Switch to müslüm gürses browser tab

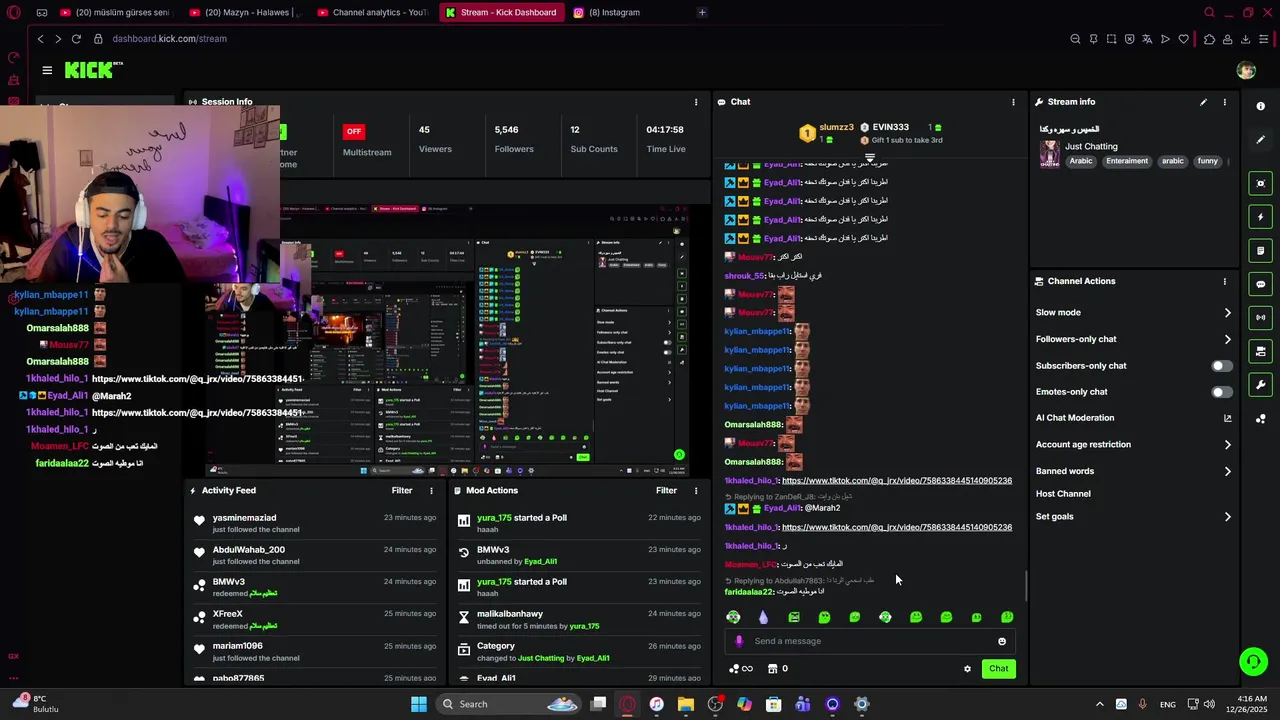click(x=115, y=13)
